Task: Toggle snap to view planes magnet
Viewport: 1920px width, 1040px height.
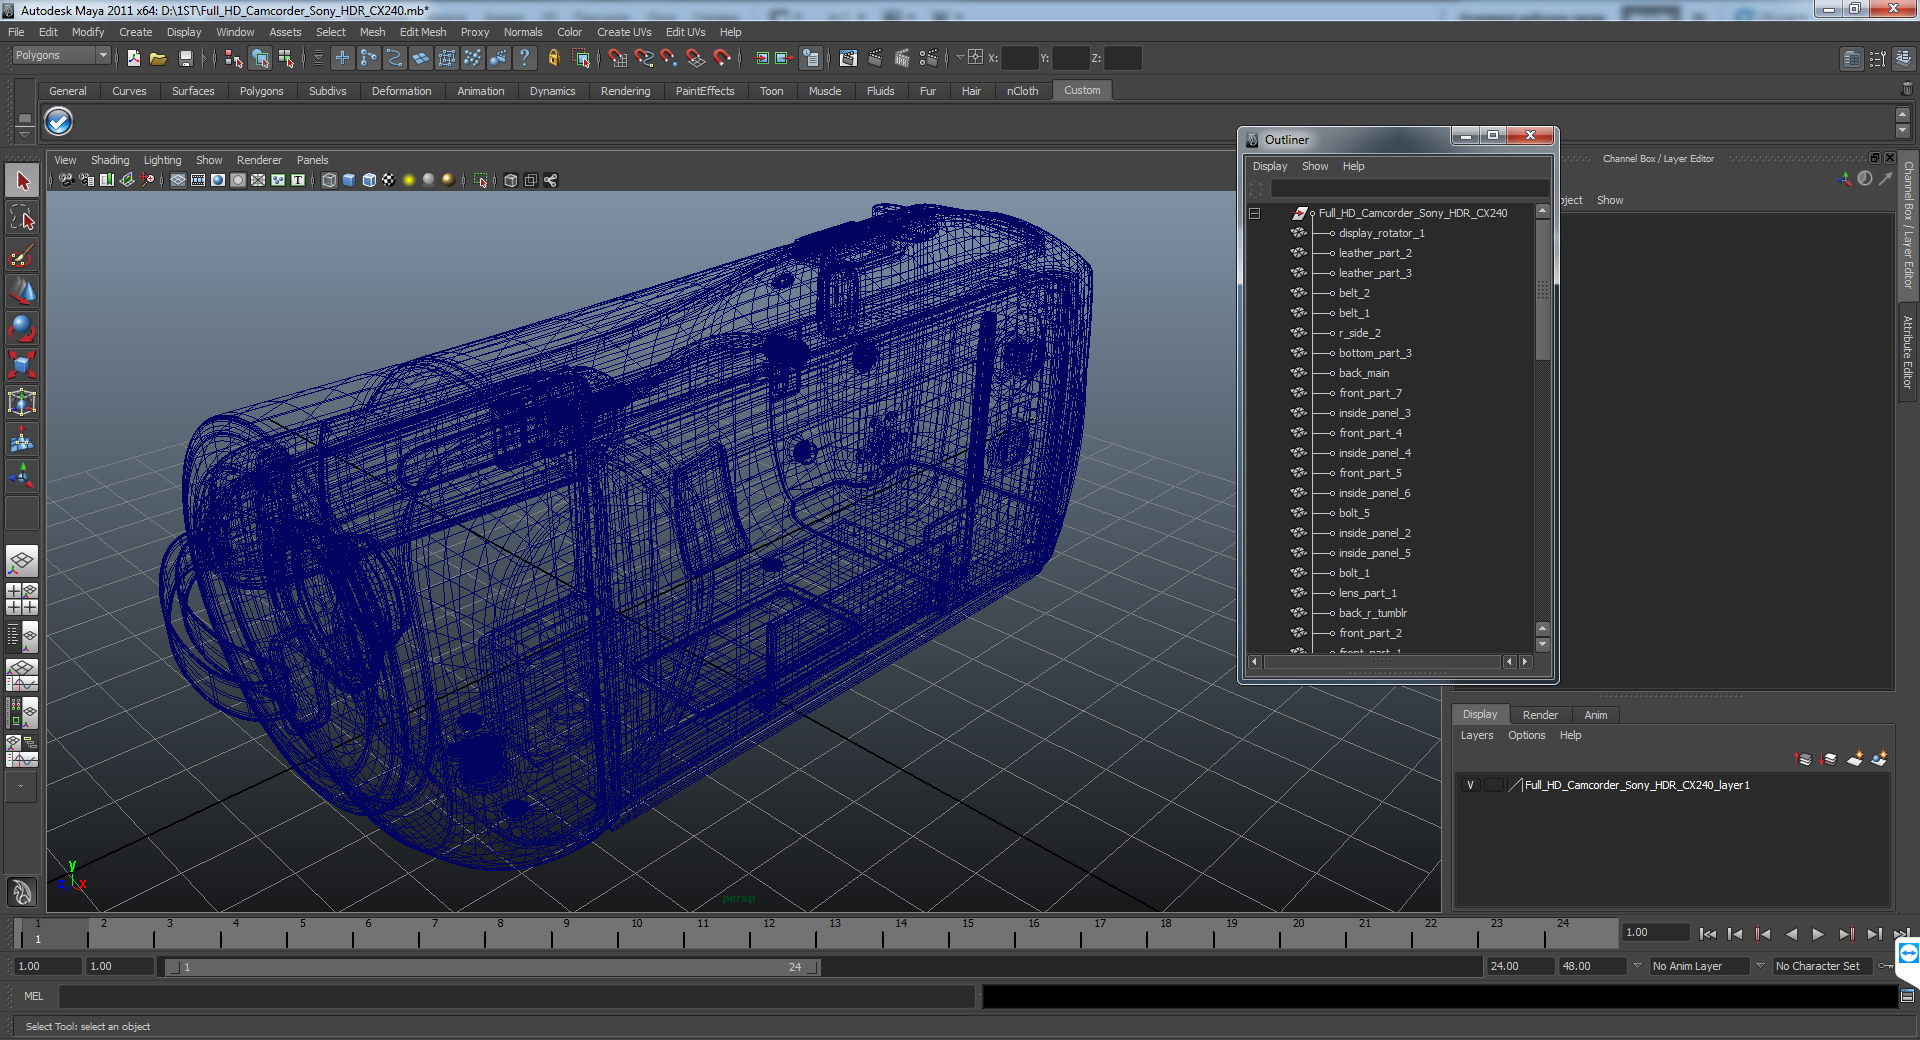Action: click(x=696, y=59)
